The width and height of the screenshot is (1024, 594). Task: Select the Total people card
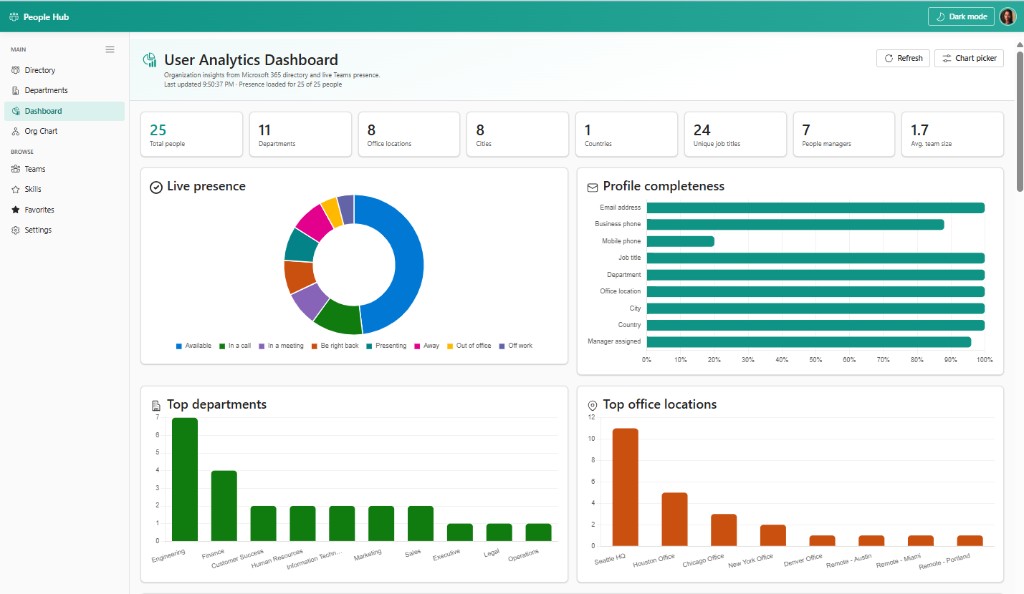pos(191,134)
